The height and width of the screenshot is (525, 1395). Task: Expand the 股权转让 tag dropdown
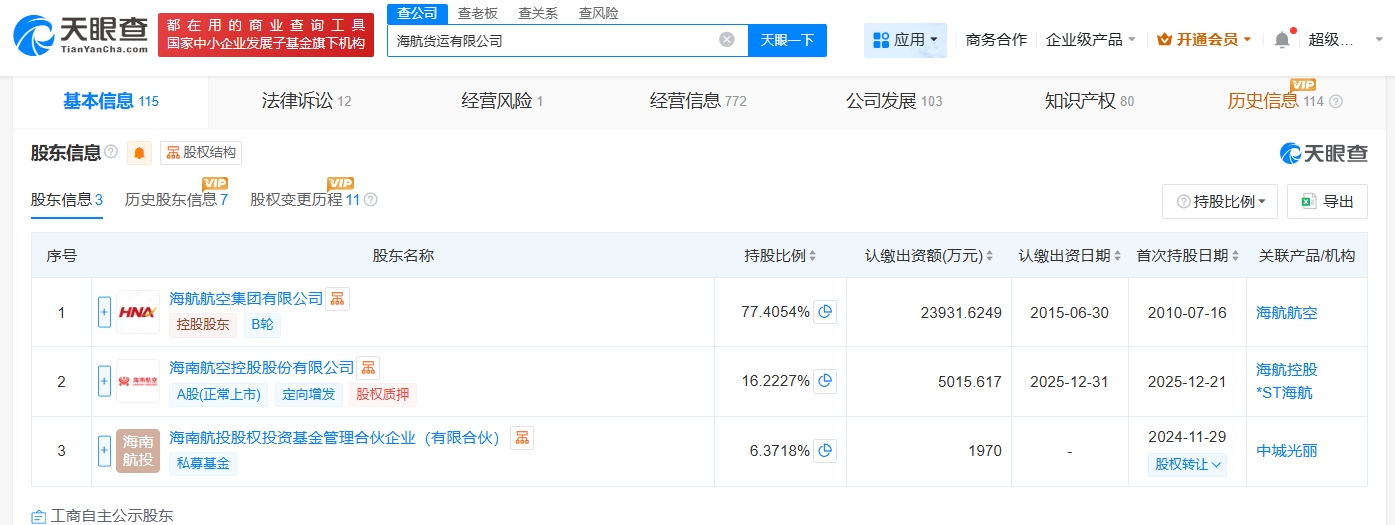(1187, 464)
